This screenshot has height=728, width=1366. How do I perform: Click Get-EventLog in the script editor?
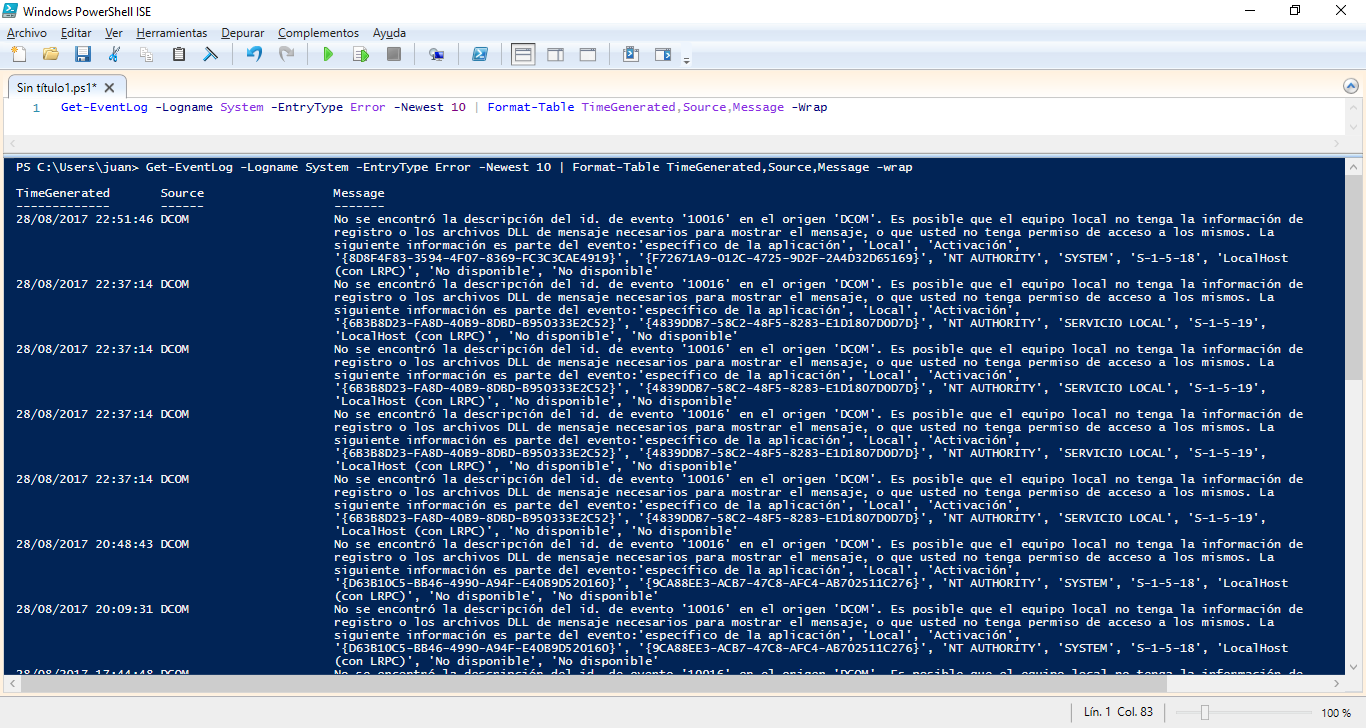(104, 107)
